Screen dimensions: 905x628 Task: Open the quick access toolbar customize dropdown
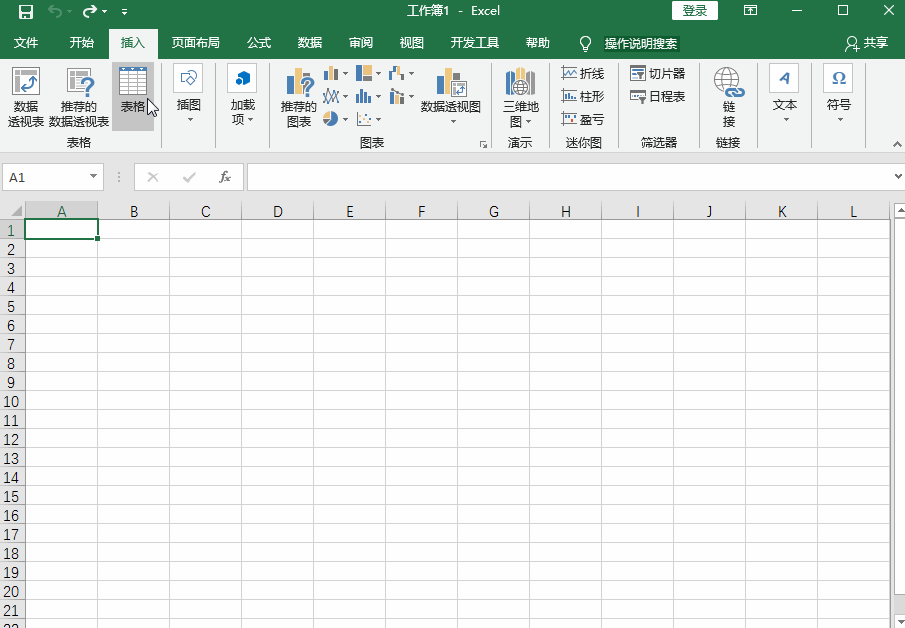pos(125,12)
